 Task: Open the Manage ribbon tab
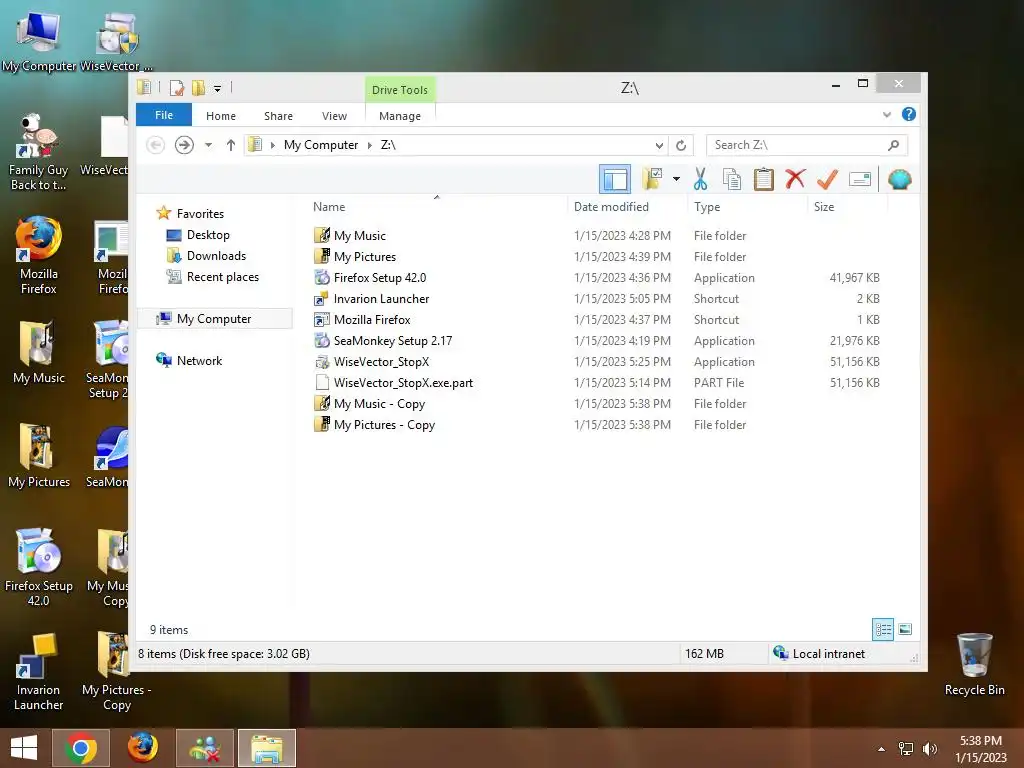pyautogui.click(x=400, y=116)
